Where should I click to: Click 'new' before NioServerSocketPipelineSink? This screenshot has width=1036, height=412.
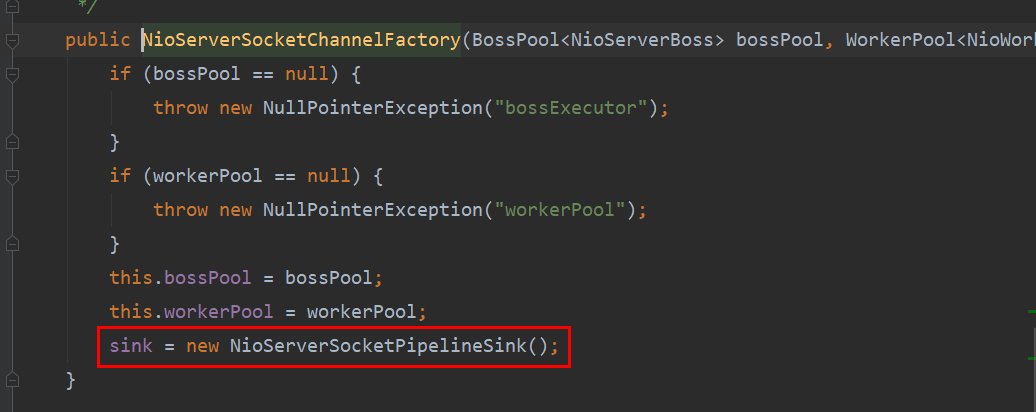click(x=202, y=345)
